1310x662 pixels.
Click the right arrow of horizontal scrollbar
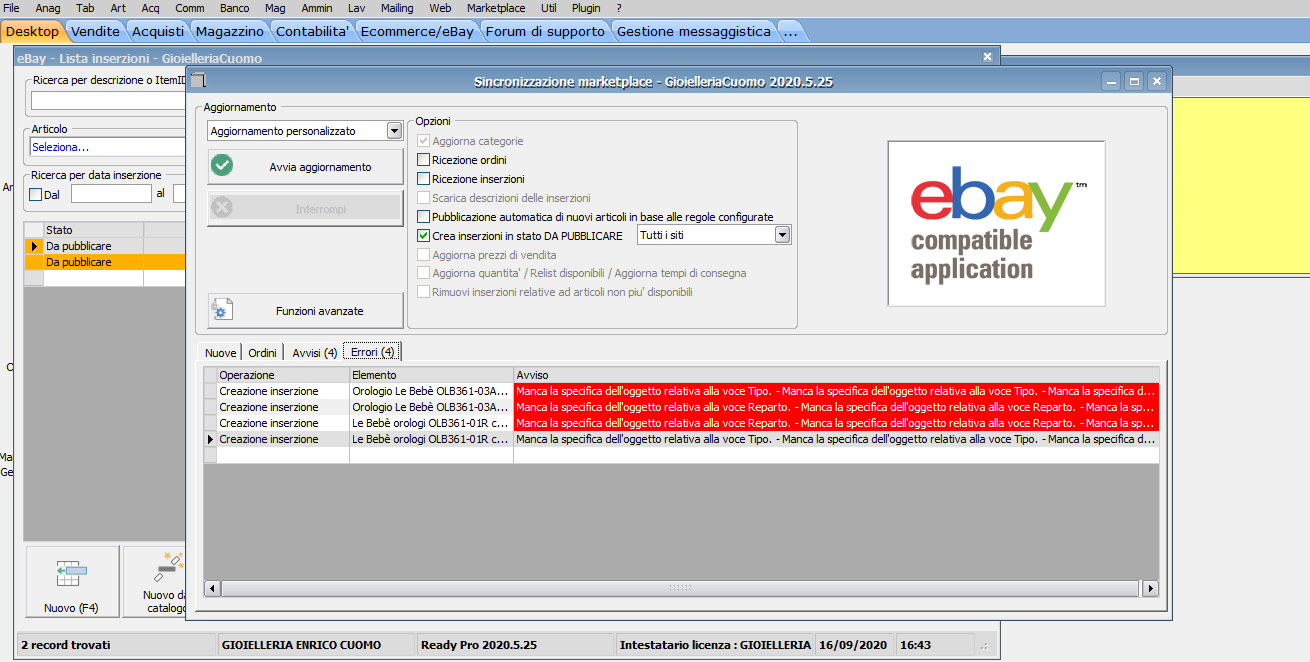(1150, 588)
